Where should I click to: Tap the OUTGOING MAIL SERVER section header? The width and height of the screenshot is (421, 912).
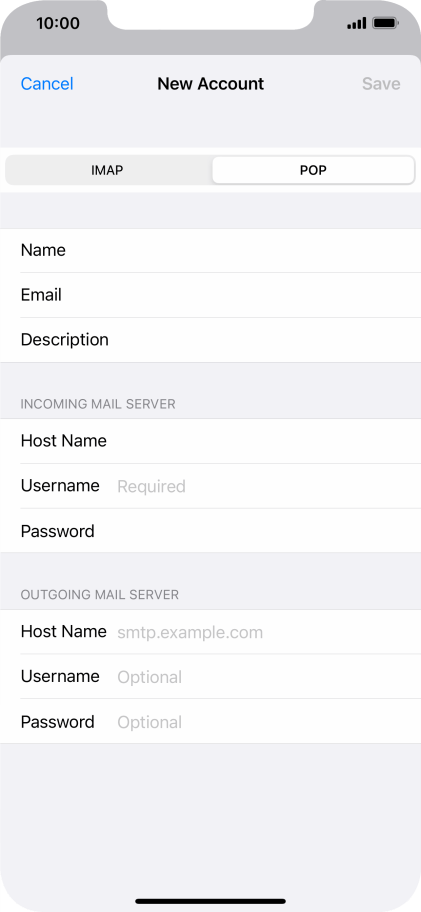pos(99,594)
